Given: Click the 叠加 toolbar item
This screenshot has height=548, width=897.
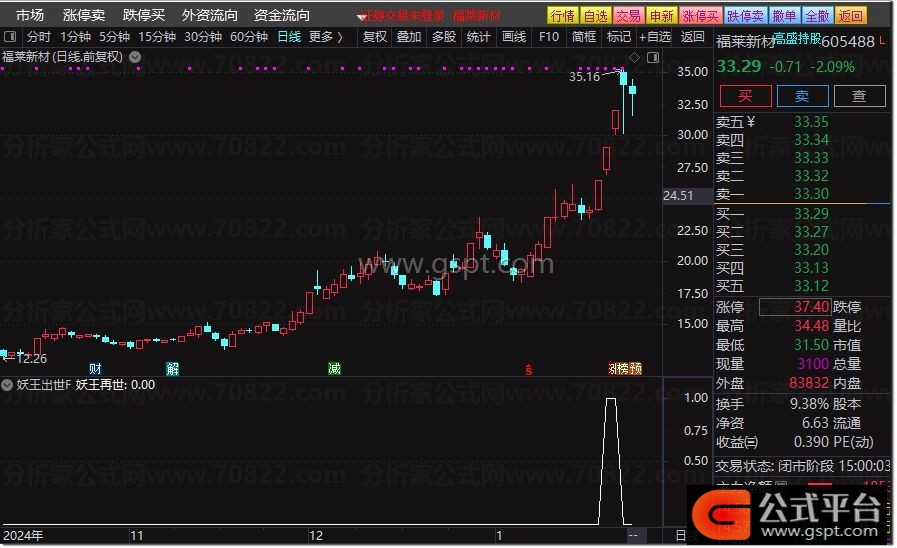Looking at the screenshot, I should tap(409, 37).
